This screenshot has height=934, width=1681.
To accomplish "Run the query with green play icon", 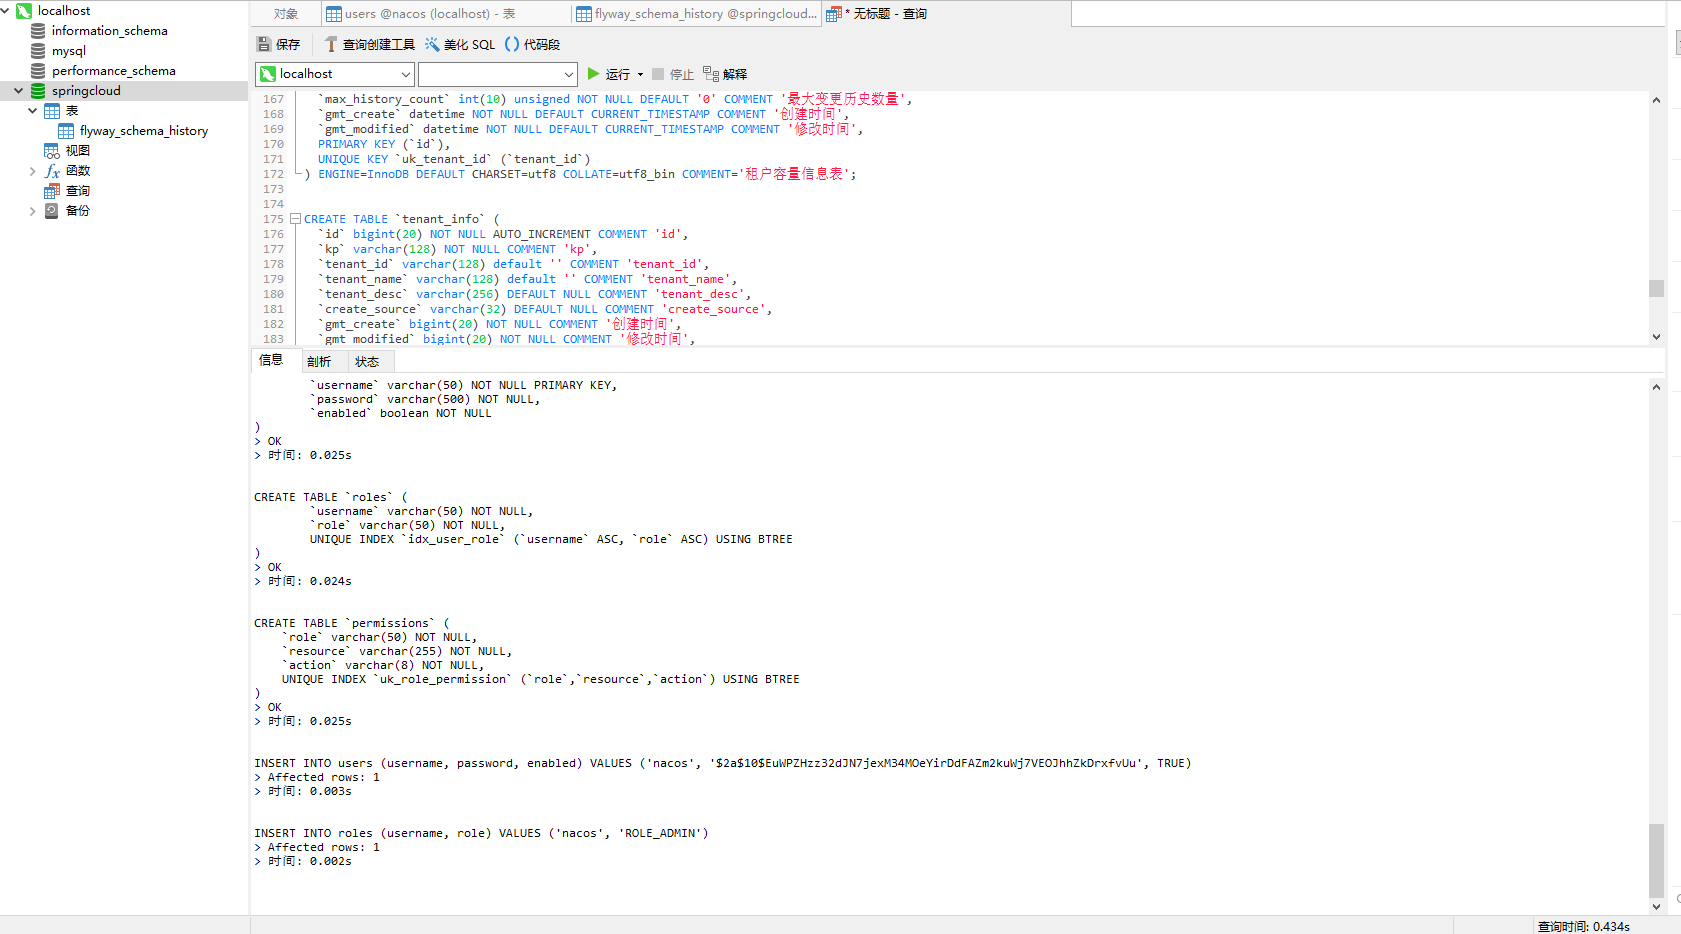I will click(593, 74).
